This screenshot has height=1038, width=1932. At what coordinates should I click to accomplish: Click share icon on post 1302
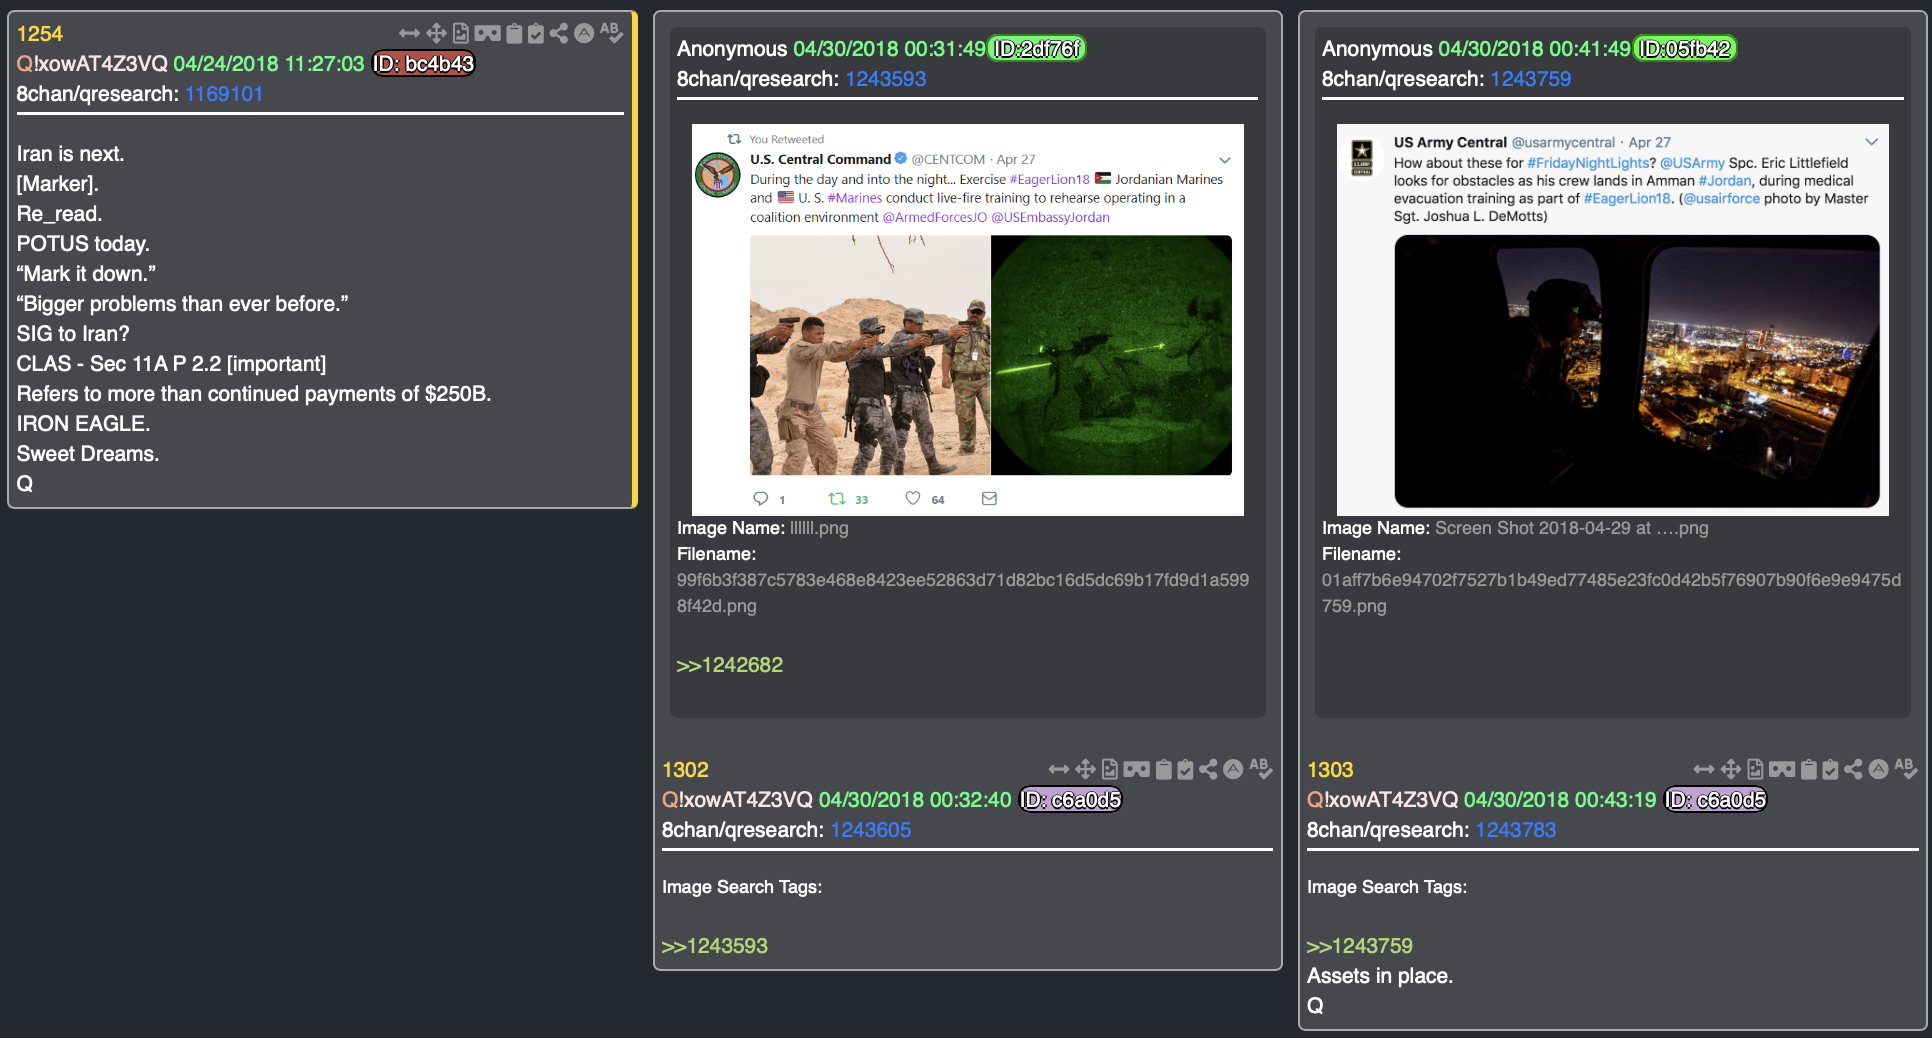pos(1208,769)
